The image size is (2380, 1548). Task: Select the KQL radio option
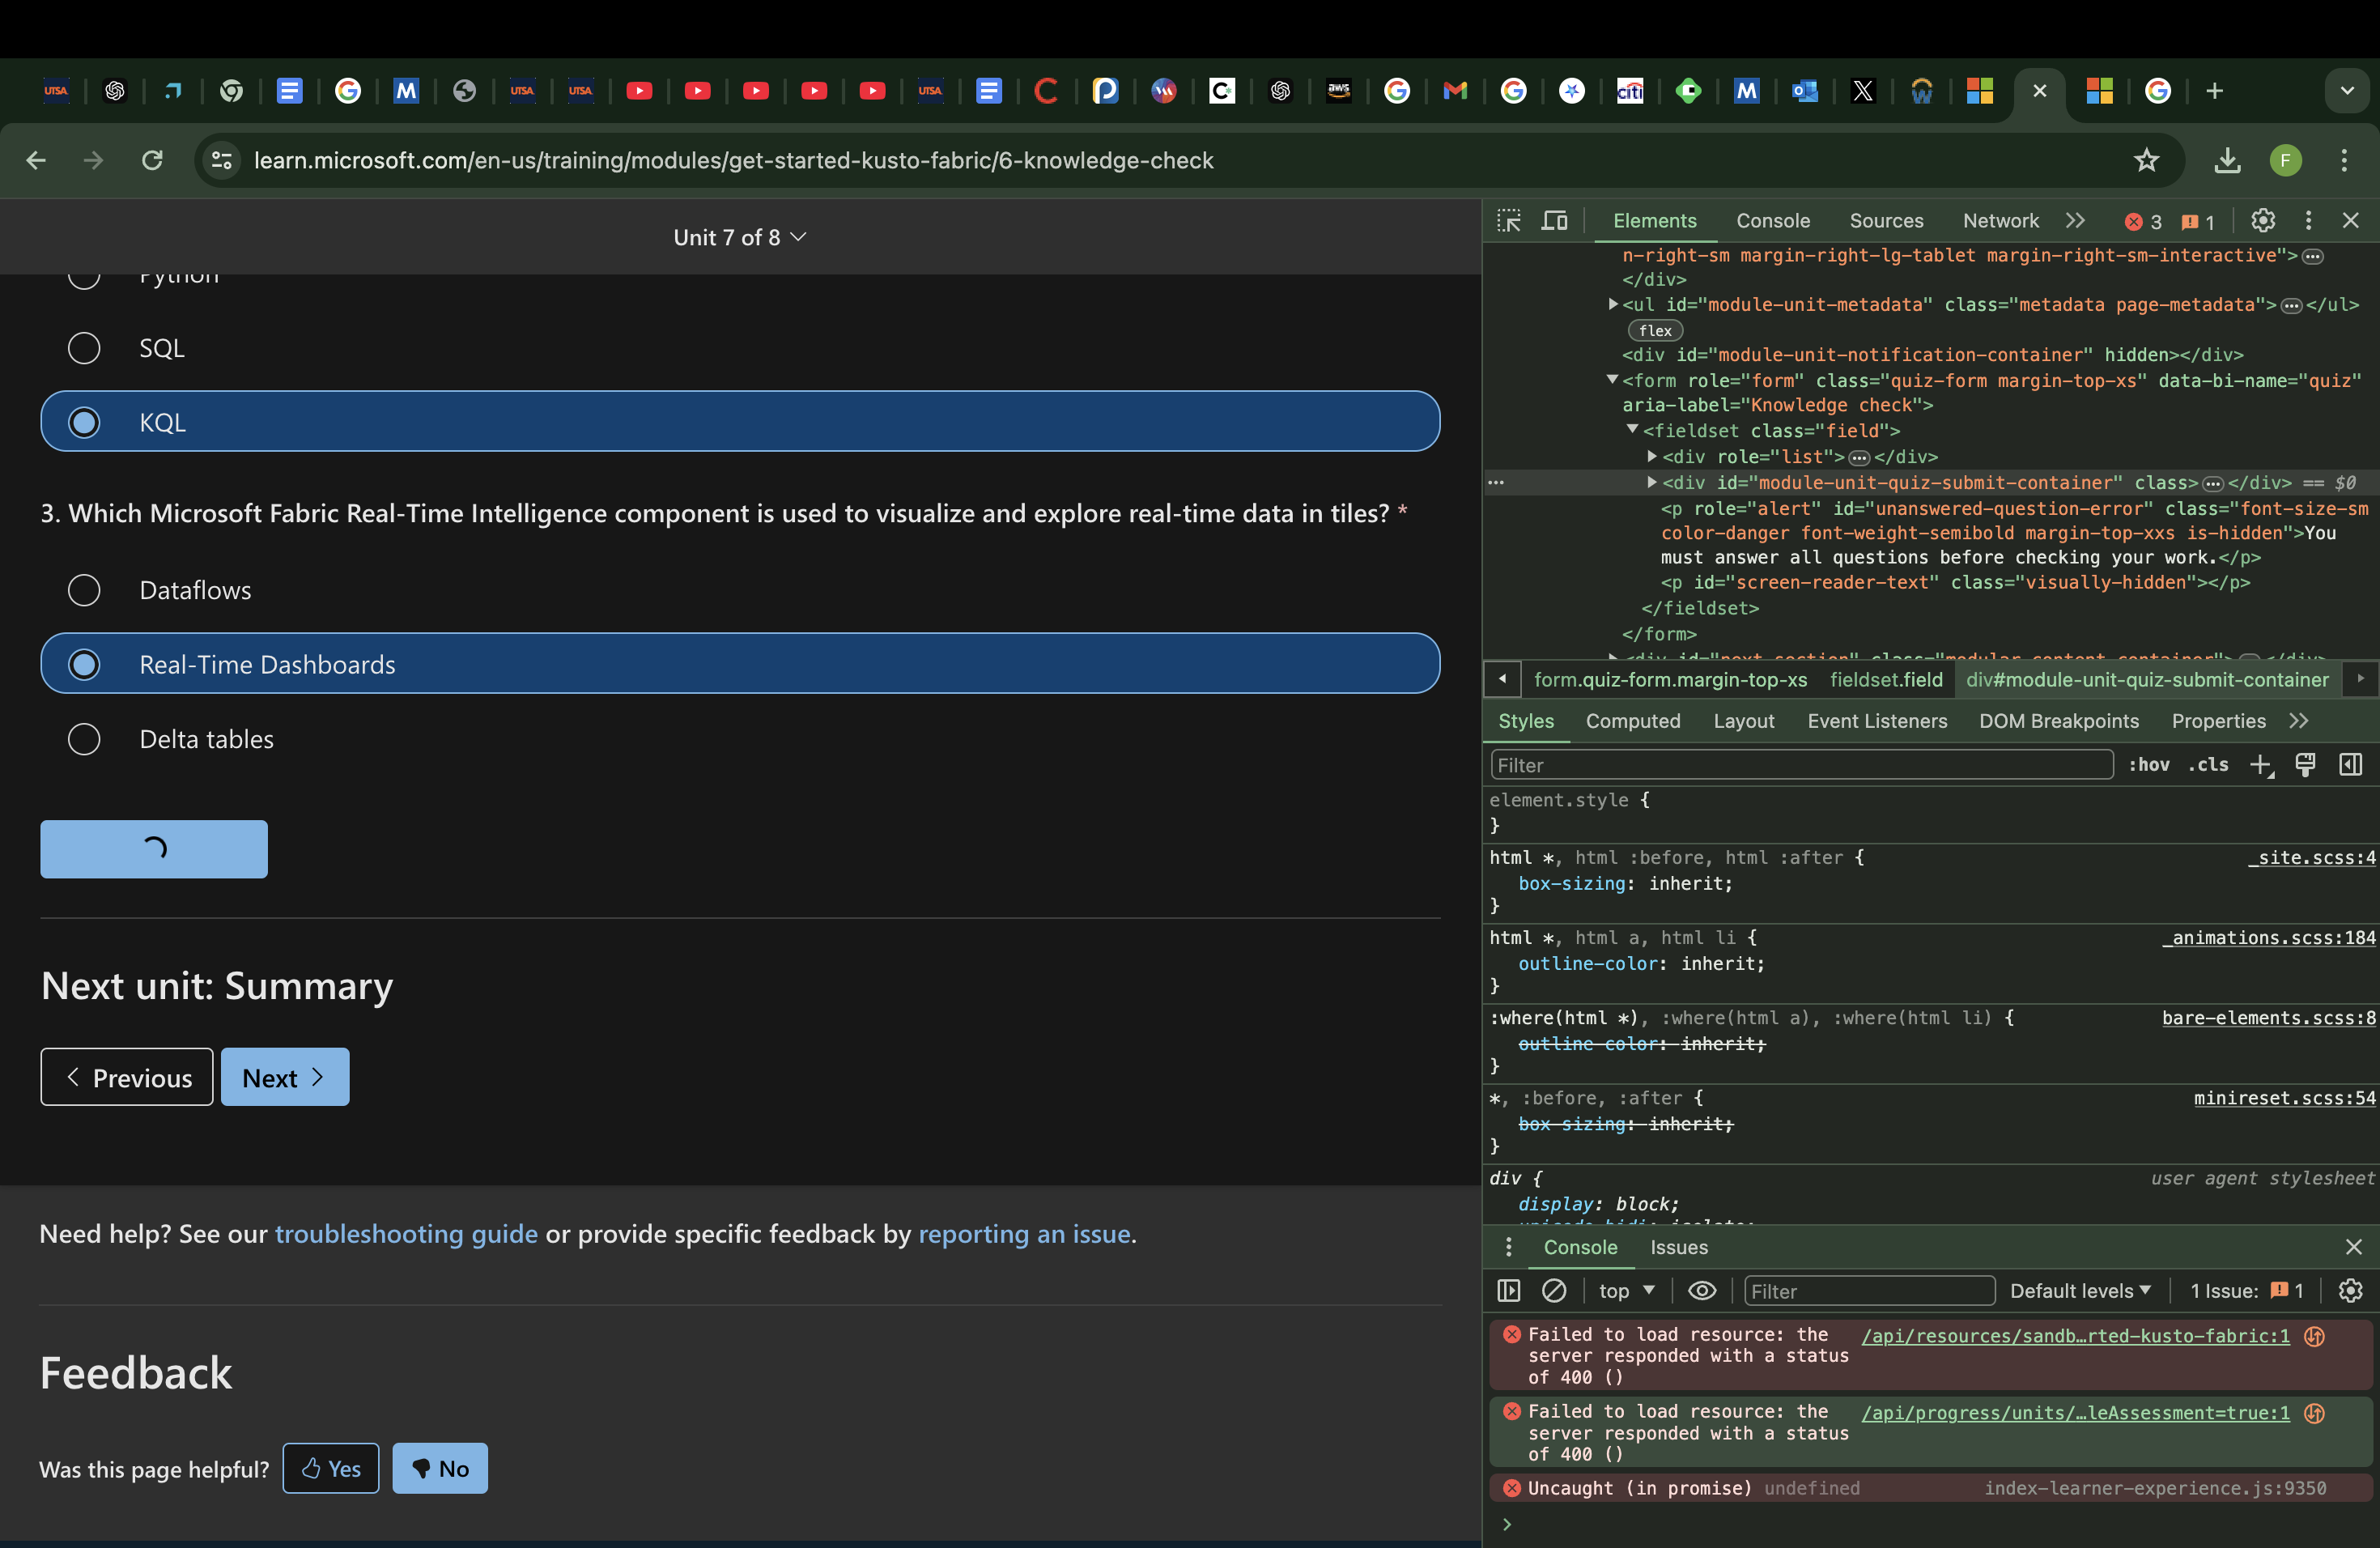tap(84, 422)
